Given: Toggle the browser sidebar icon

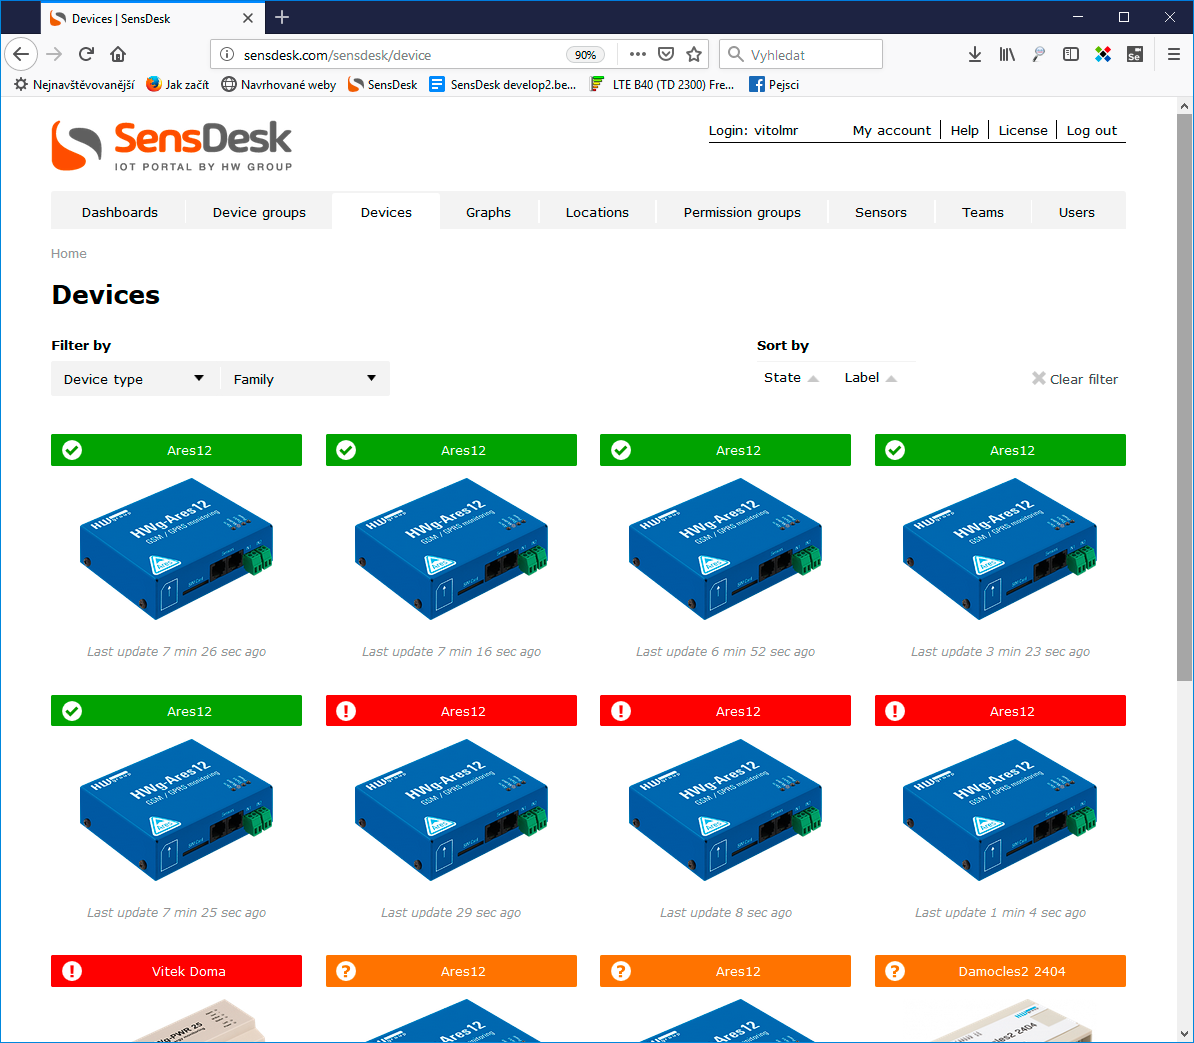Looking at the screenshot, I should (x=1071, y=54).
